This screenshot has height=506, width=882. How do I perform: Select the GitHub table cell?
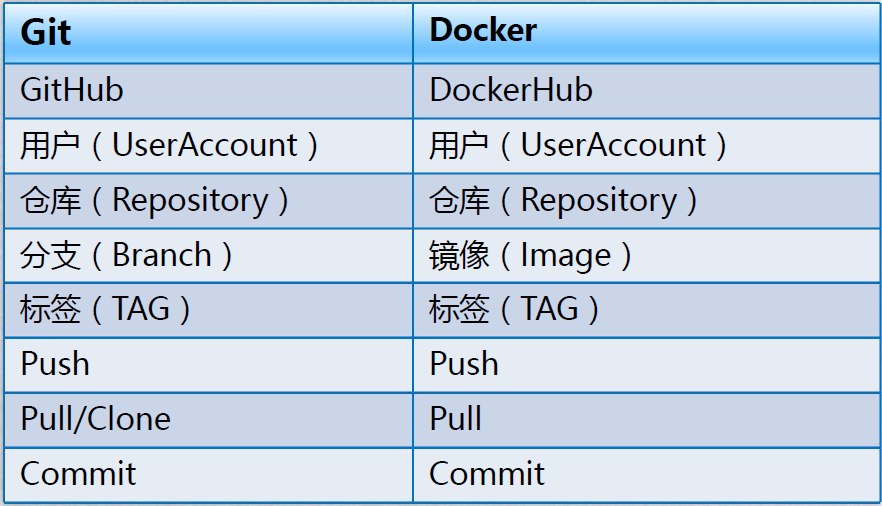pyautogui.click(x=72, y=90)
